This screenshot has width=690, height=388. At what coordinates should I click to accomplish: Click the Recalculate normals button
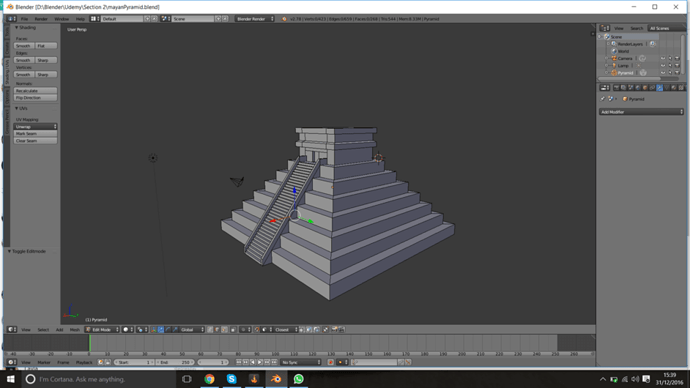click(36, 91)
